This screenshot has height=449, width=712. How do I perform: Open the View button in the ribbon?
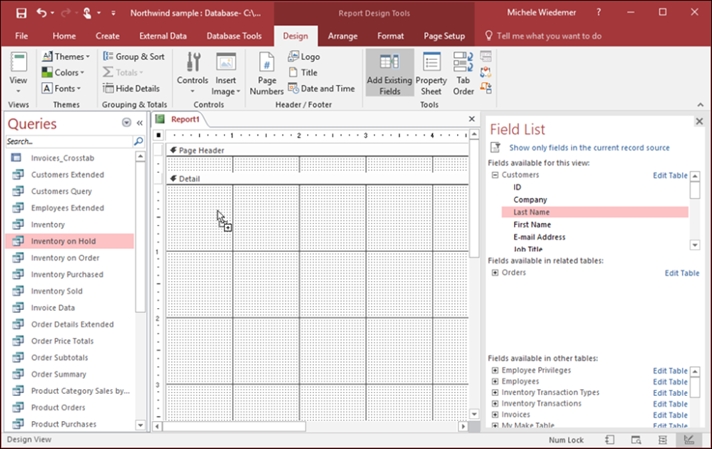(18, 73)
